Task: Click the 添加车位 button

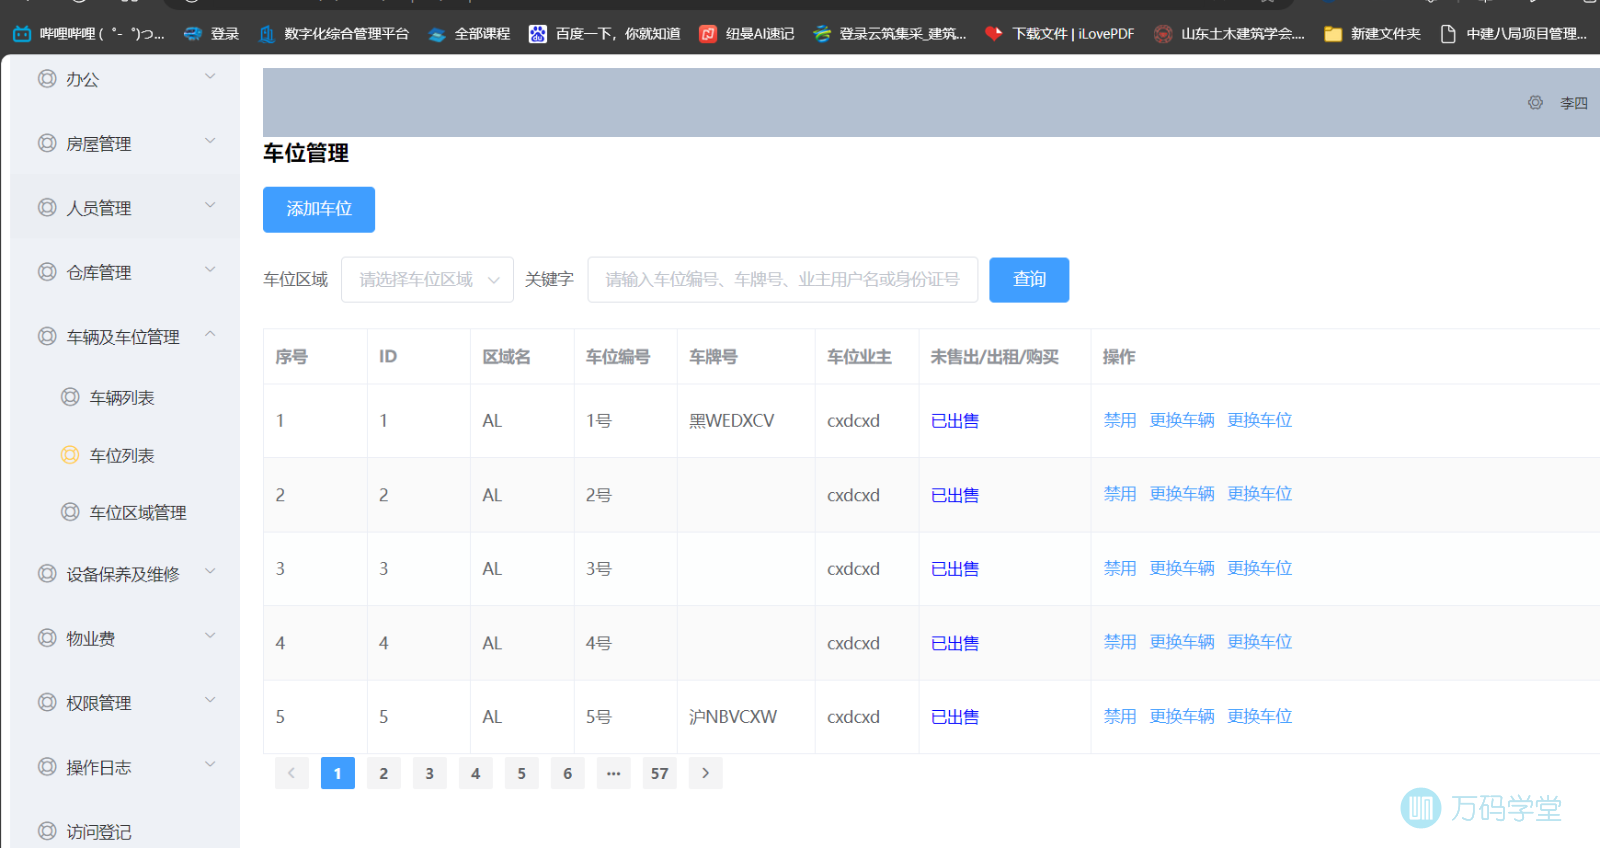Action: click(x=319, y=209)
